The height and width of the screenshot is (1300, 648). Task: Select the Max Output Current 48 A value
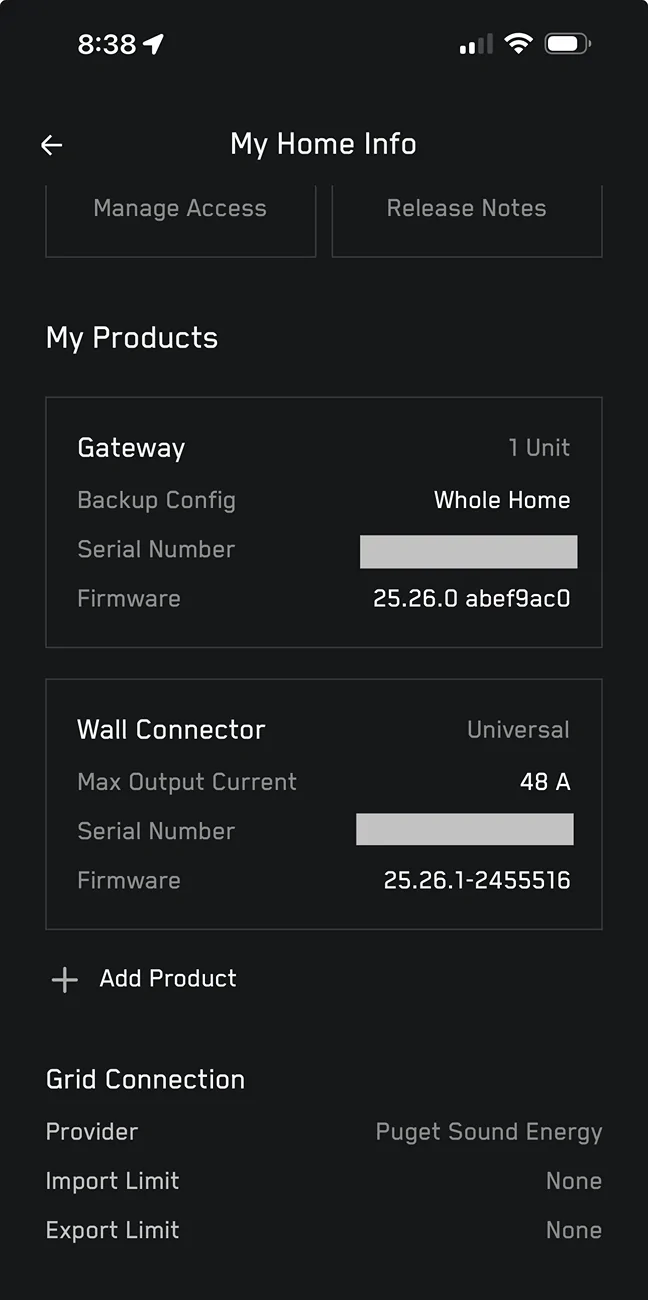point(545,782)
